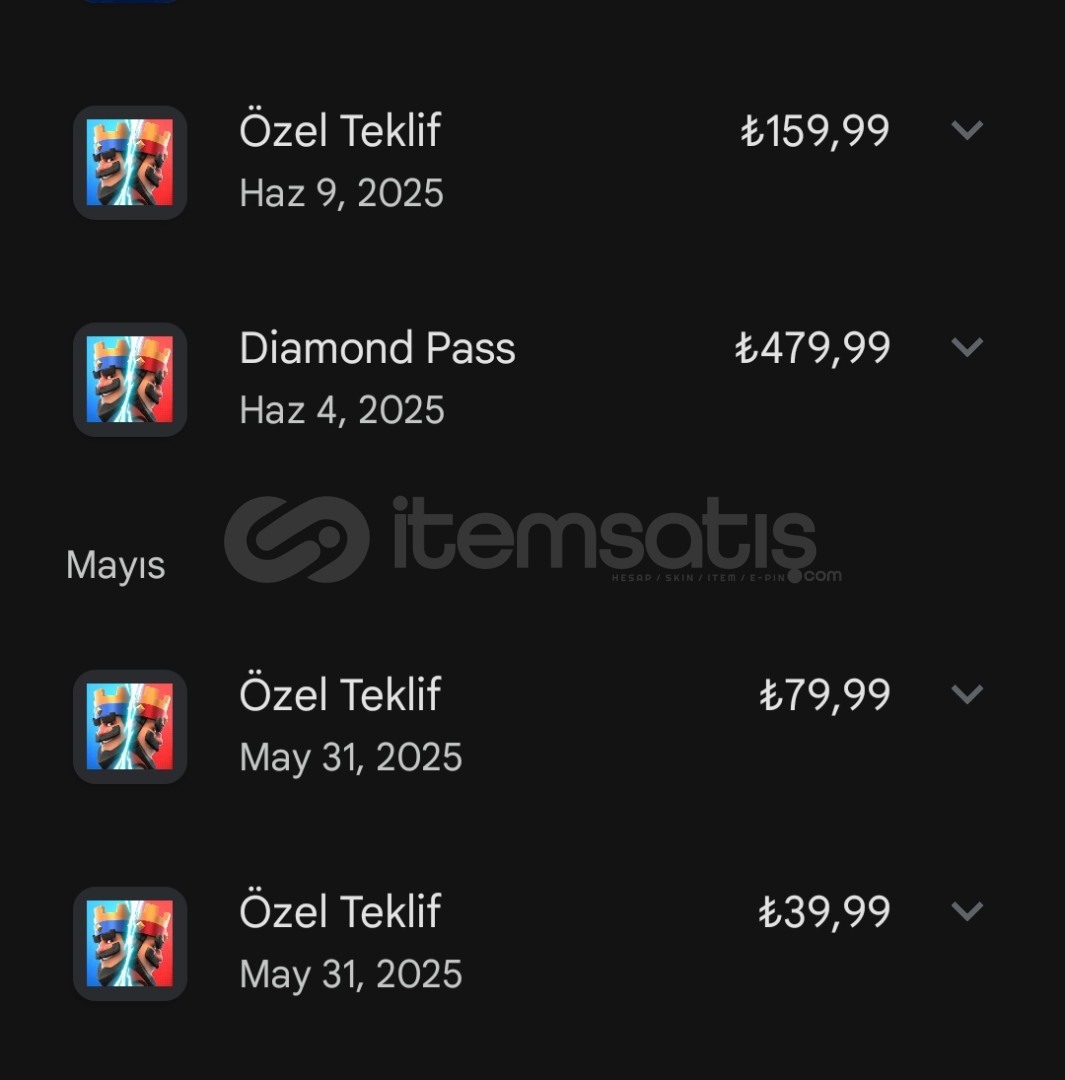Tap the ₺79,99 price amount

click(x=825, y=695)
